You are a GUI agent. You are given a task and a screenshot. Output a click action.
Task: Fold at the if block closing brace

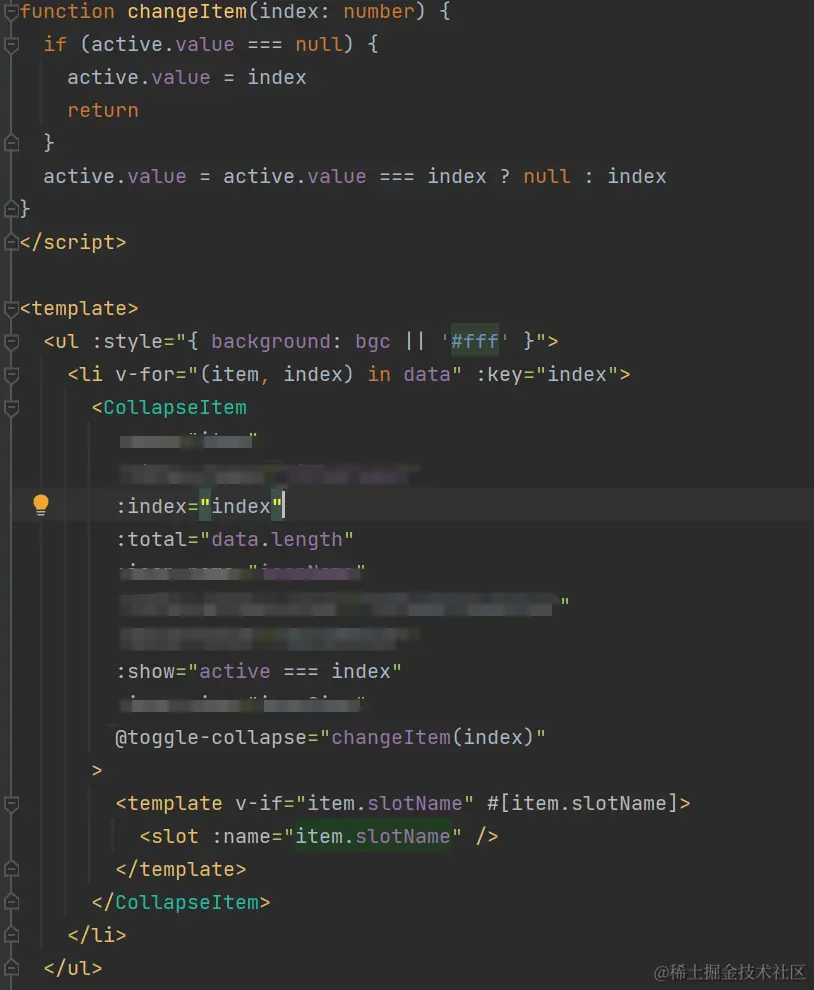[11, 143]
